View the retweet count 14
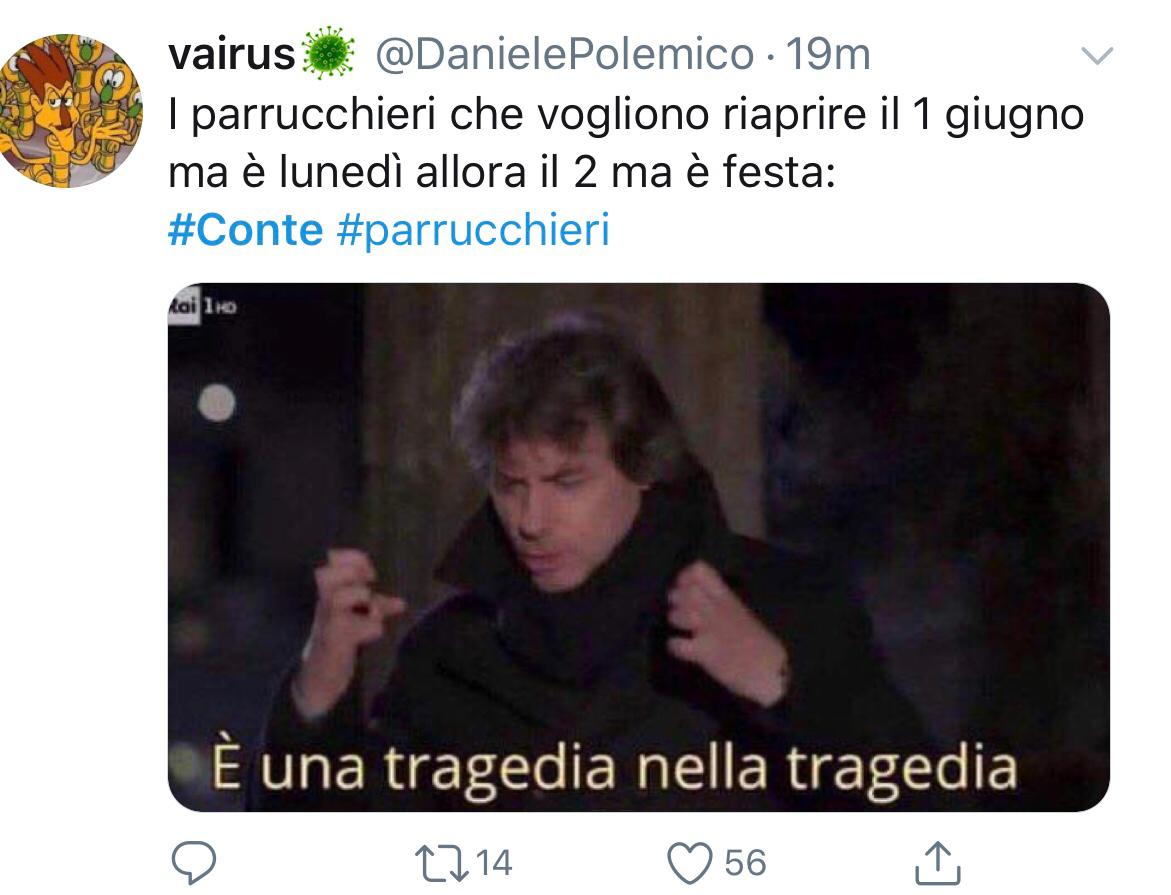 pos(494,863)
